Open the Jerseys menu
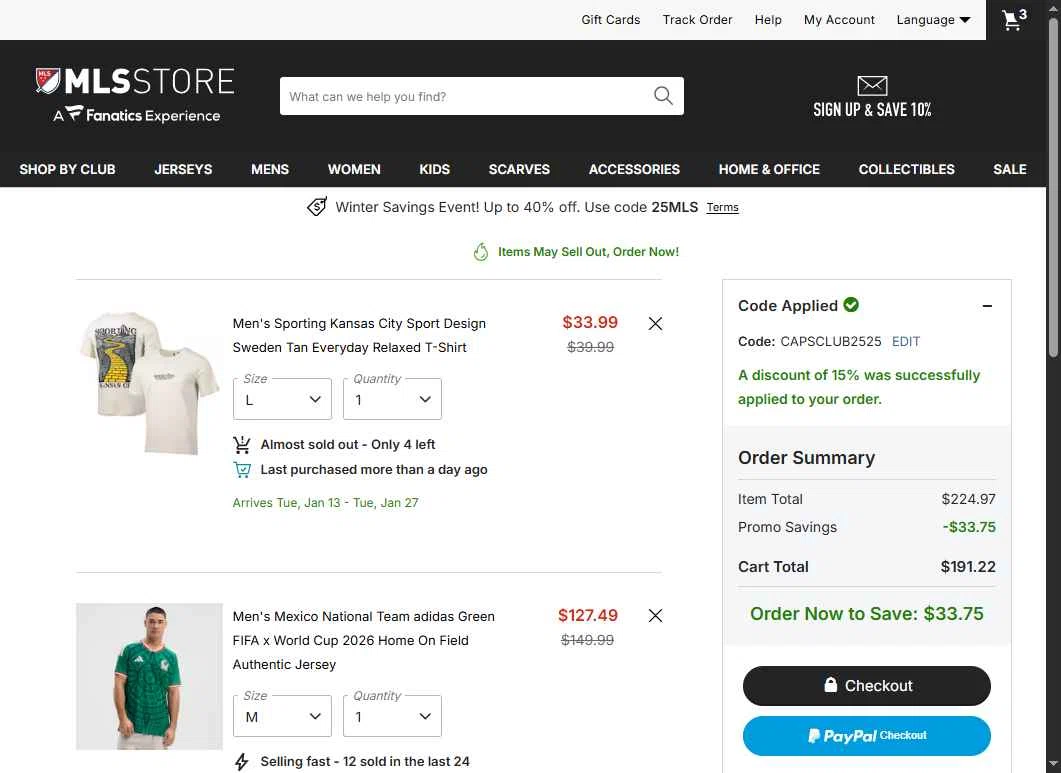Screen dimensions: 1061x773 (x=183, y=169)
